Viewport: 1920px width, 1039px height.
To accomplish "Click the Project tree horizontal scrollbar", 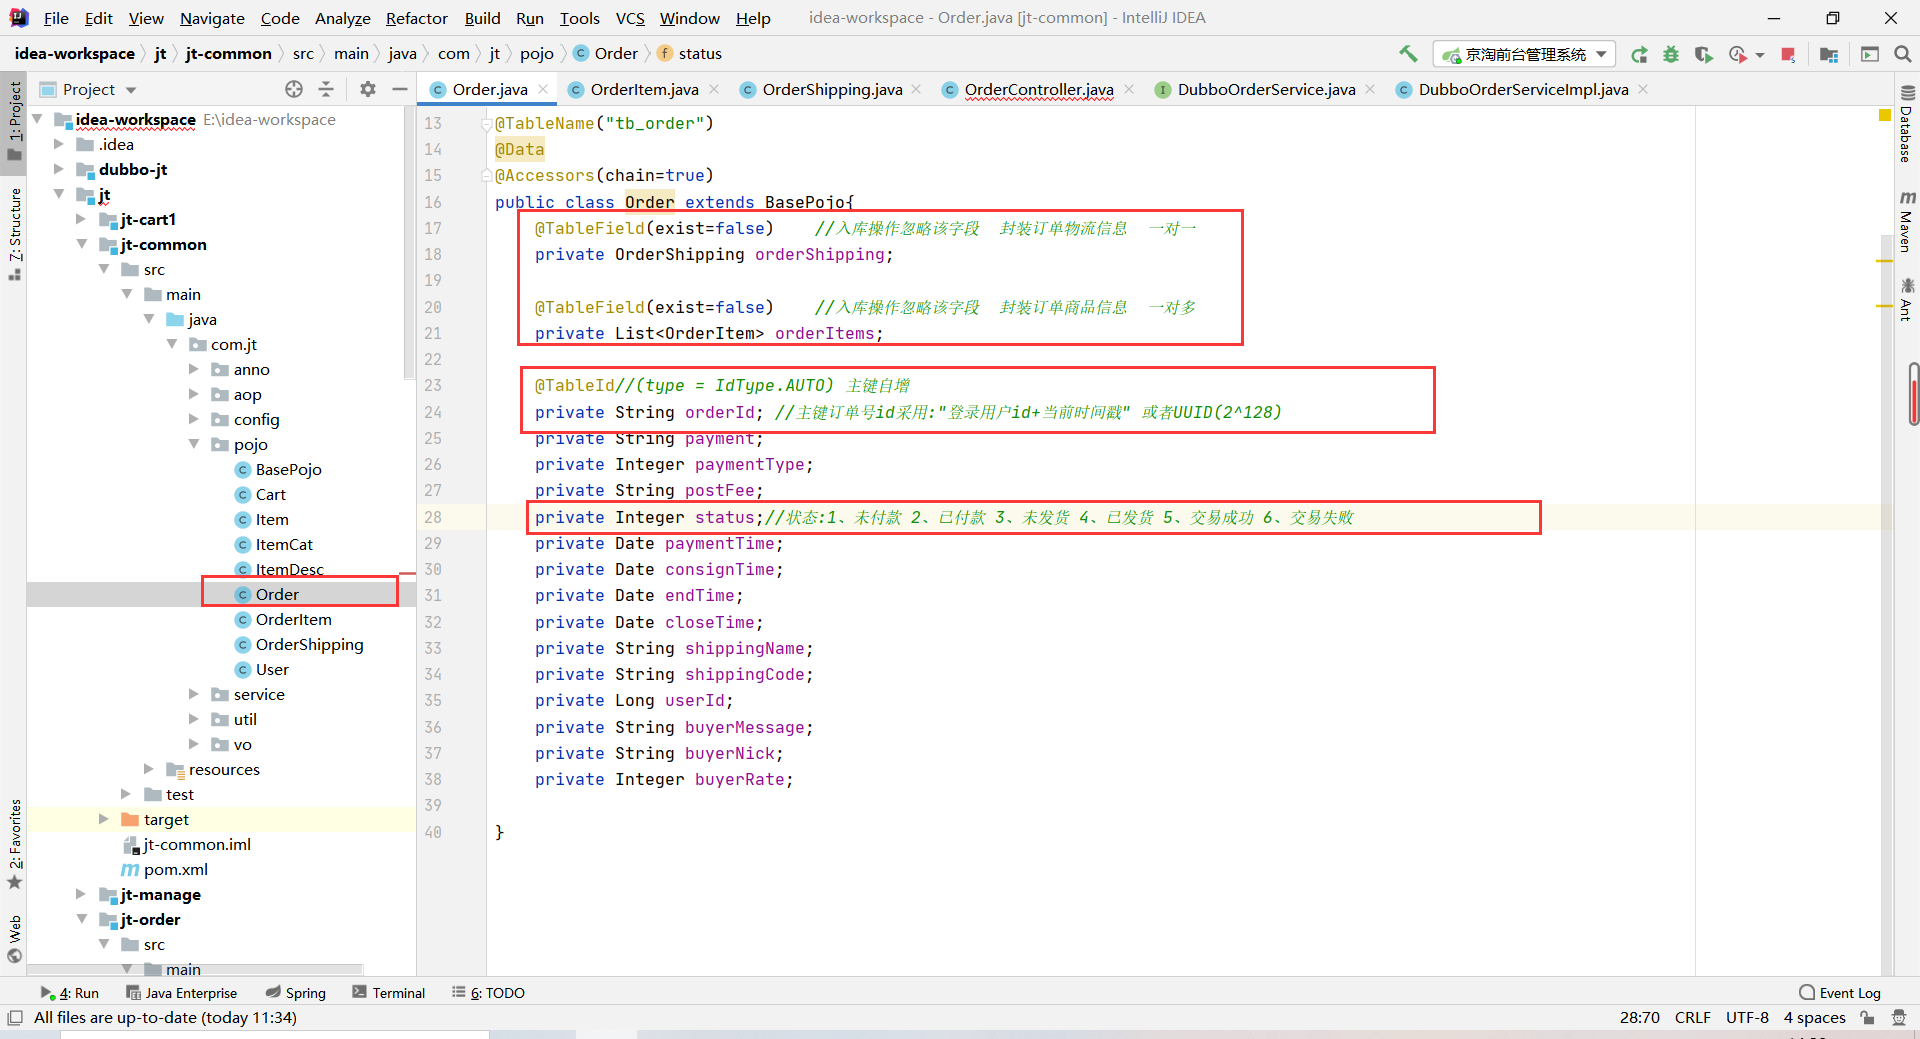I will click(195, 969).
